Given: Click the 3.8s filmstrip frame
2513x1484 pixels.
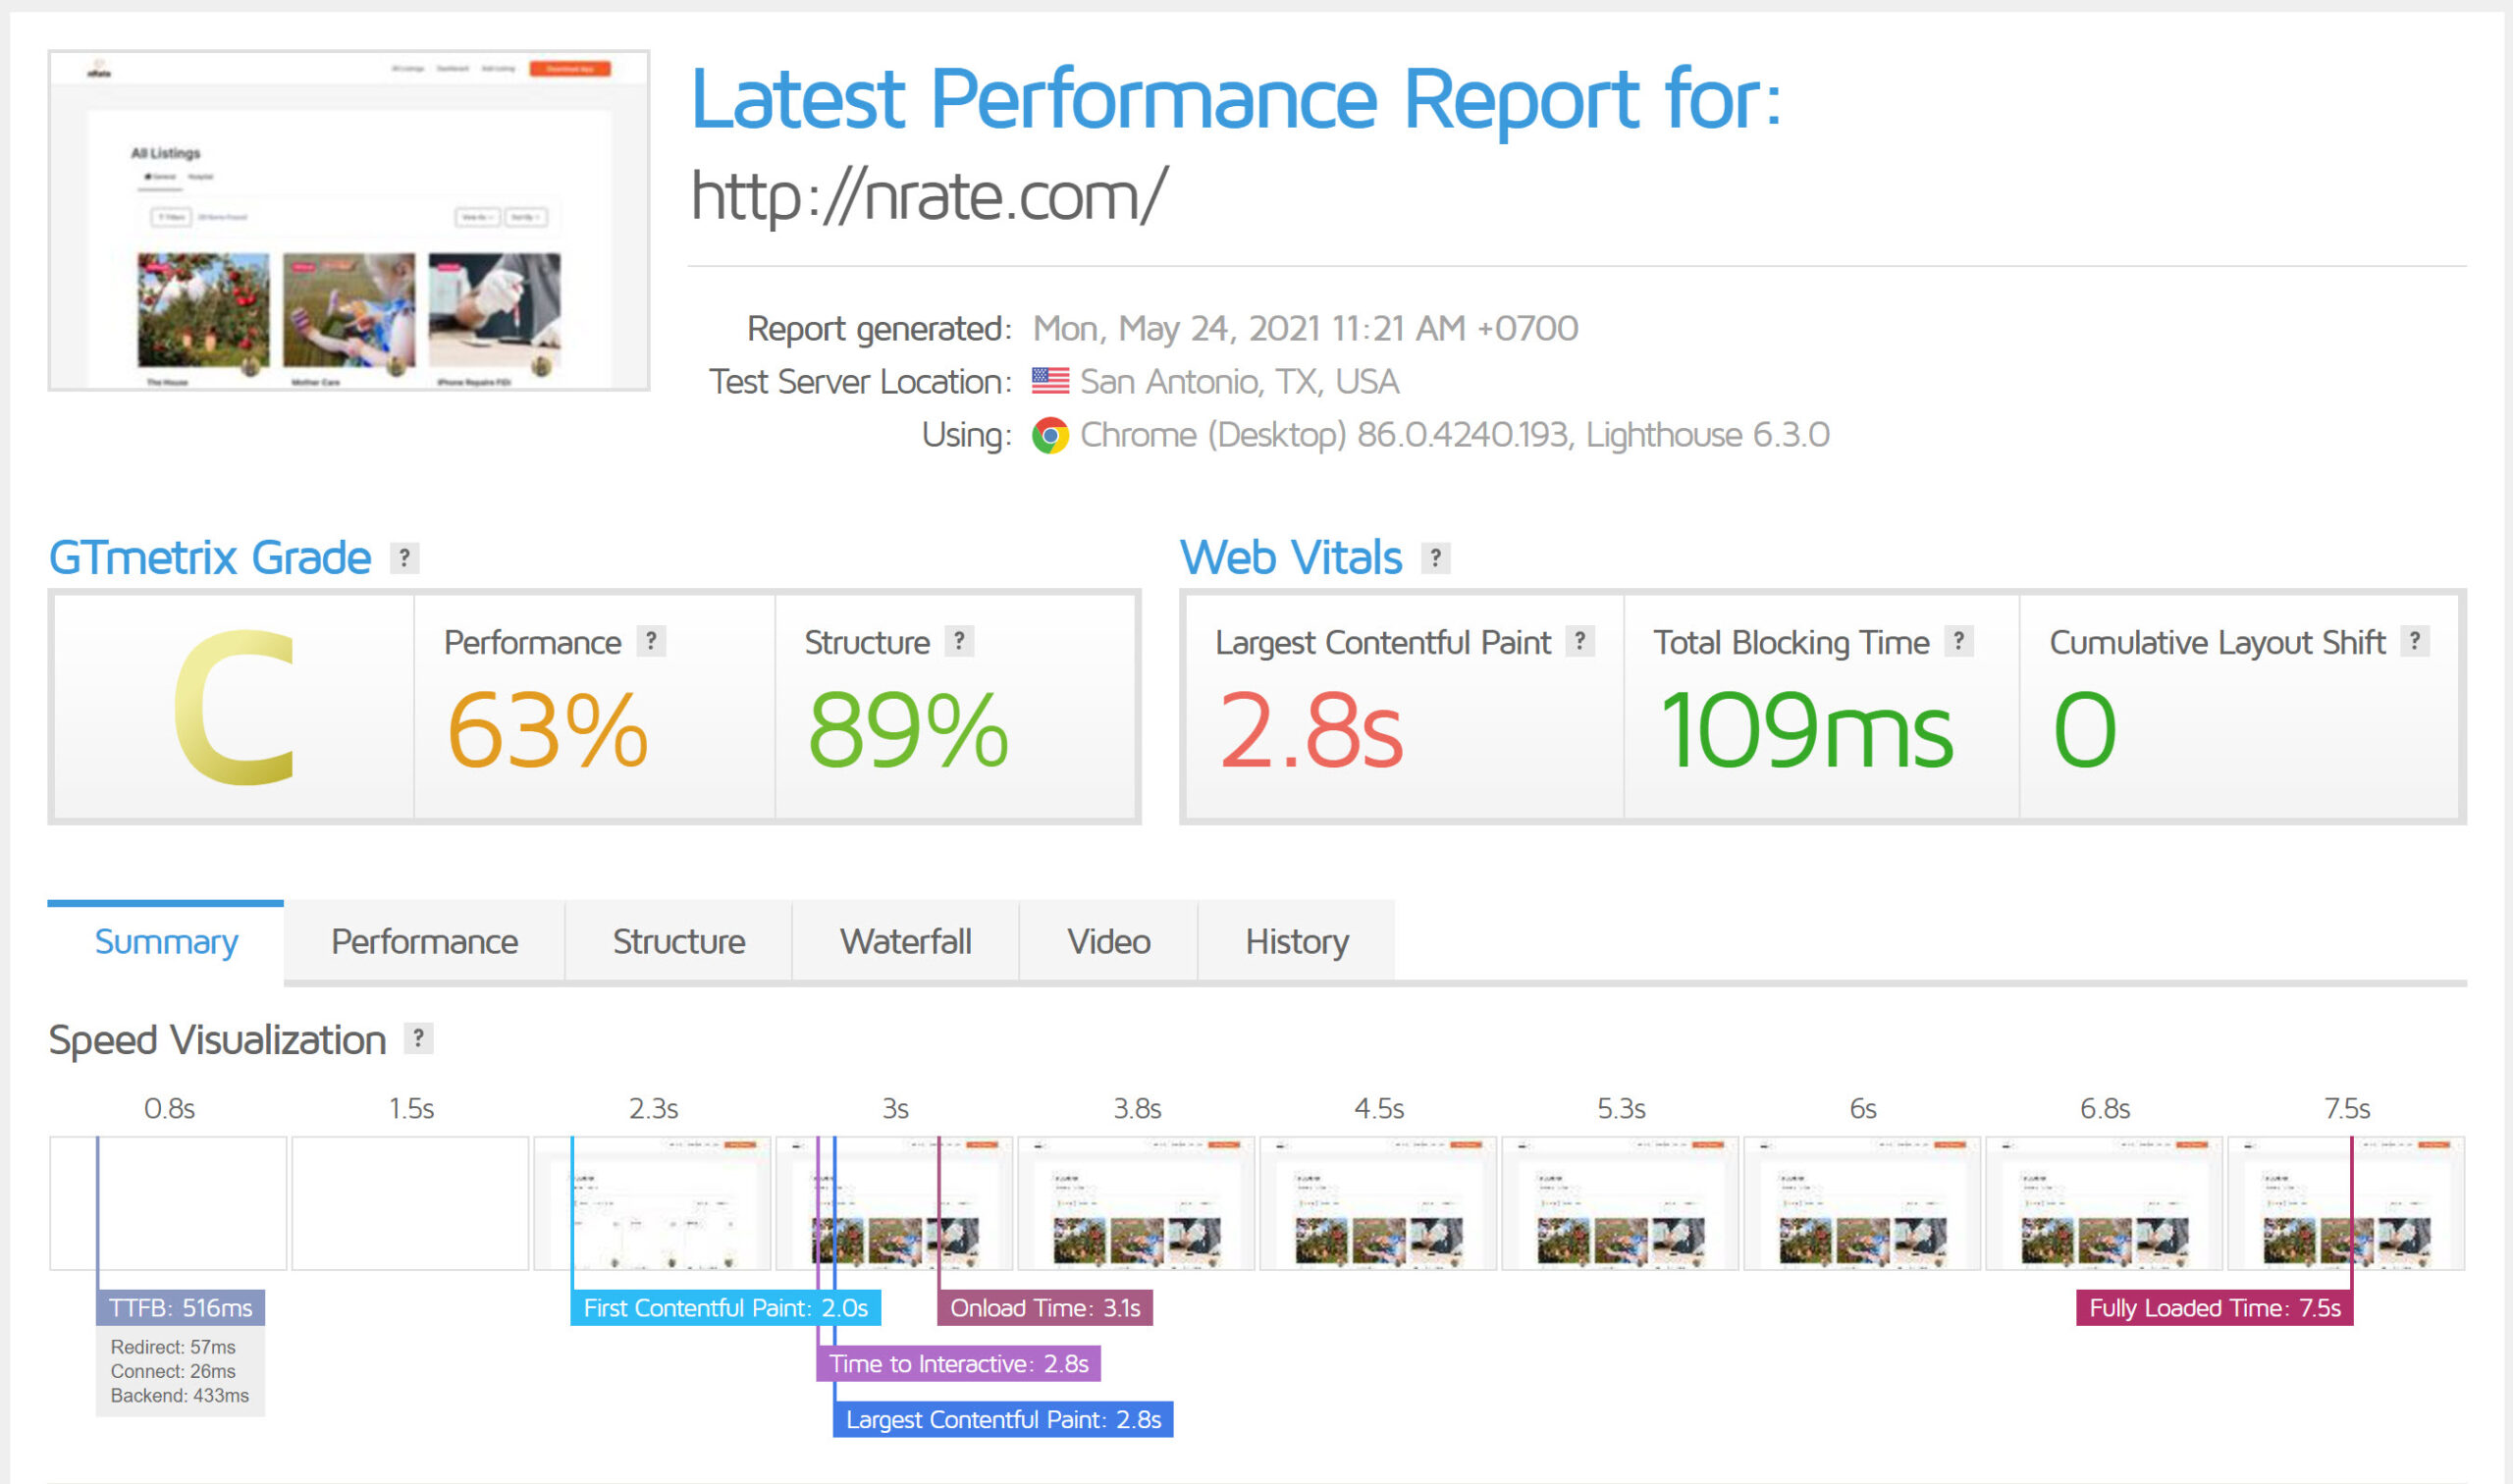Looking at the screenshot, I should [x=1136, y=1203].
